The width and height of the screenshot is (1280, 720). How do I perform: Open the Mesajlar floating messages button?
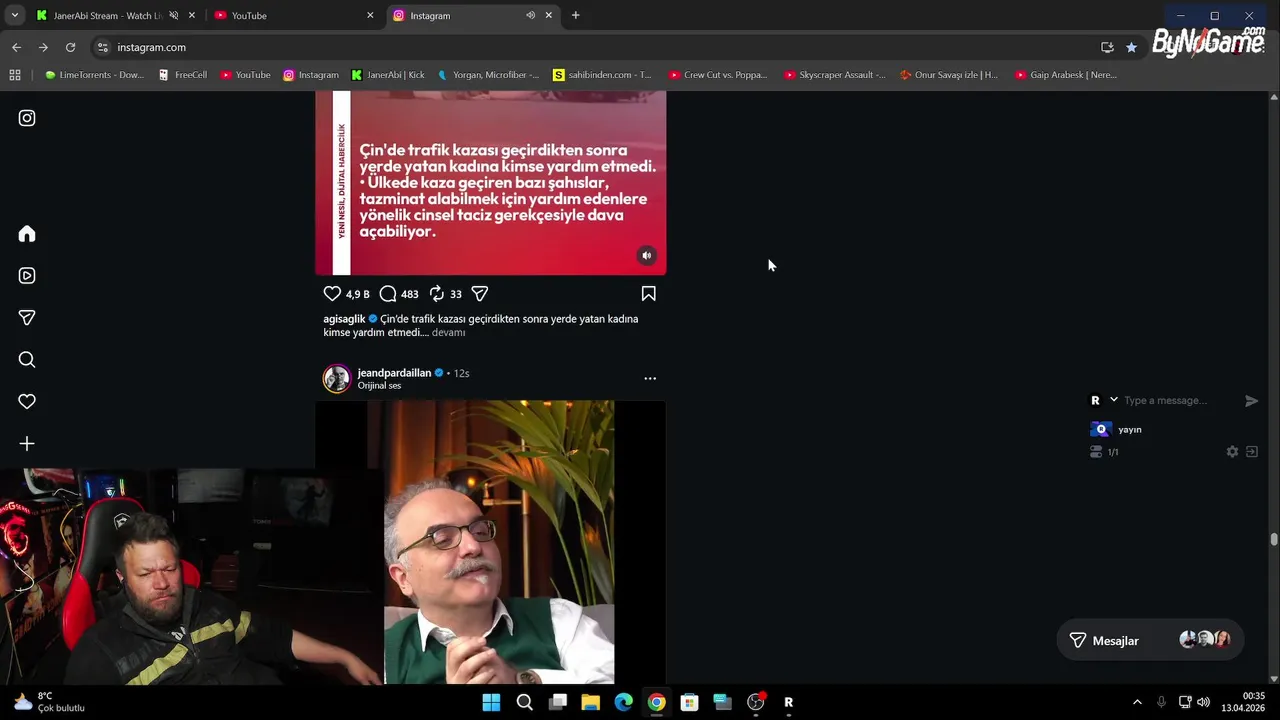click(x=1150, y=640)
